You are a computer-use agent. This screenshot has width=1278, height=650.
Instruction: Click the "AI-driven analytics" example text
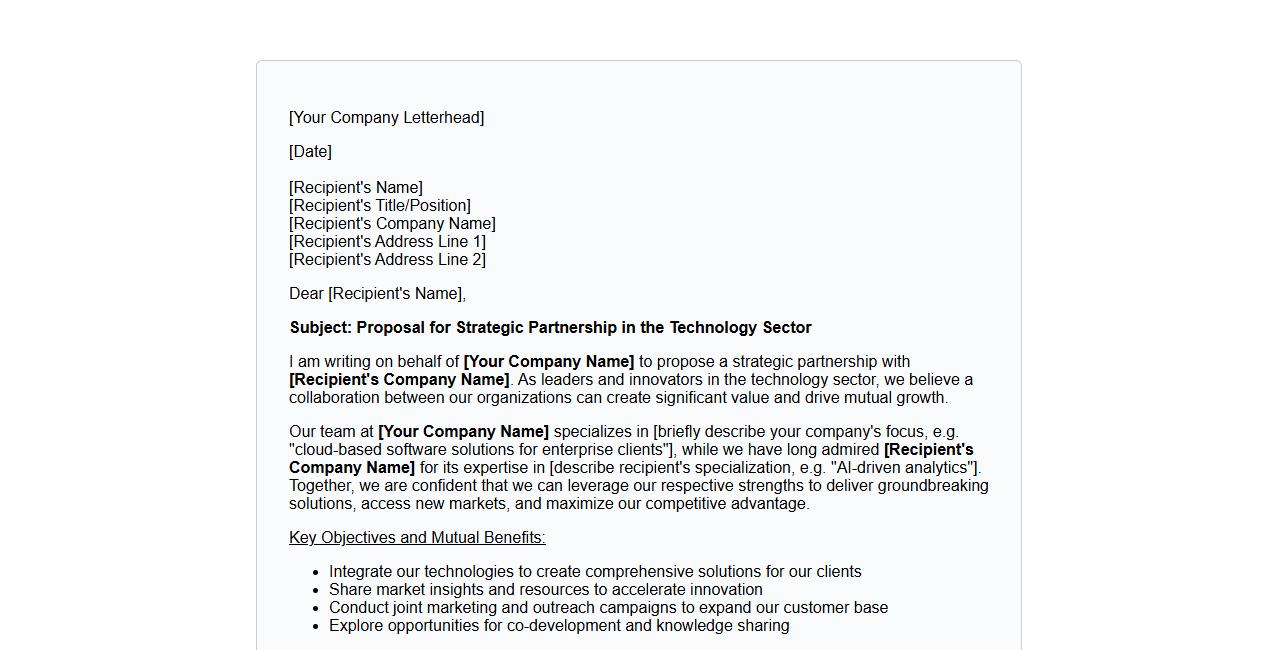(903, 468)
